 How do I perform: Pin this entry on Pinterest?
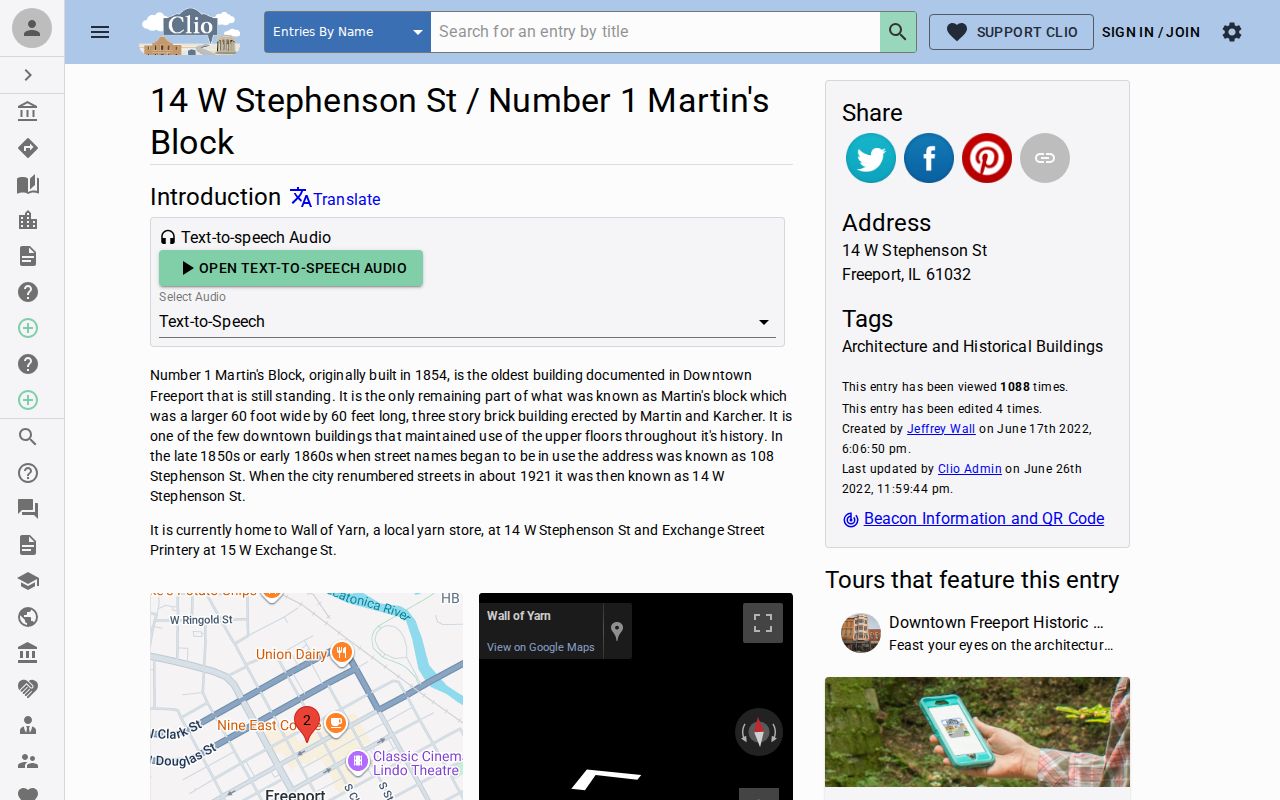[987, 158]
